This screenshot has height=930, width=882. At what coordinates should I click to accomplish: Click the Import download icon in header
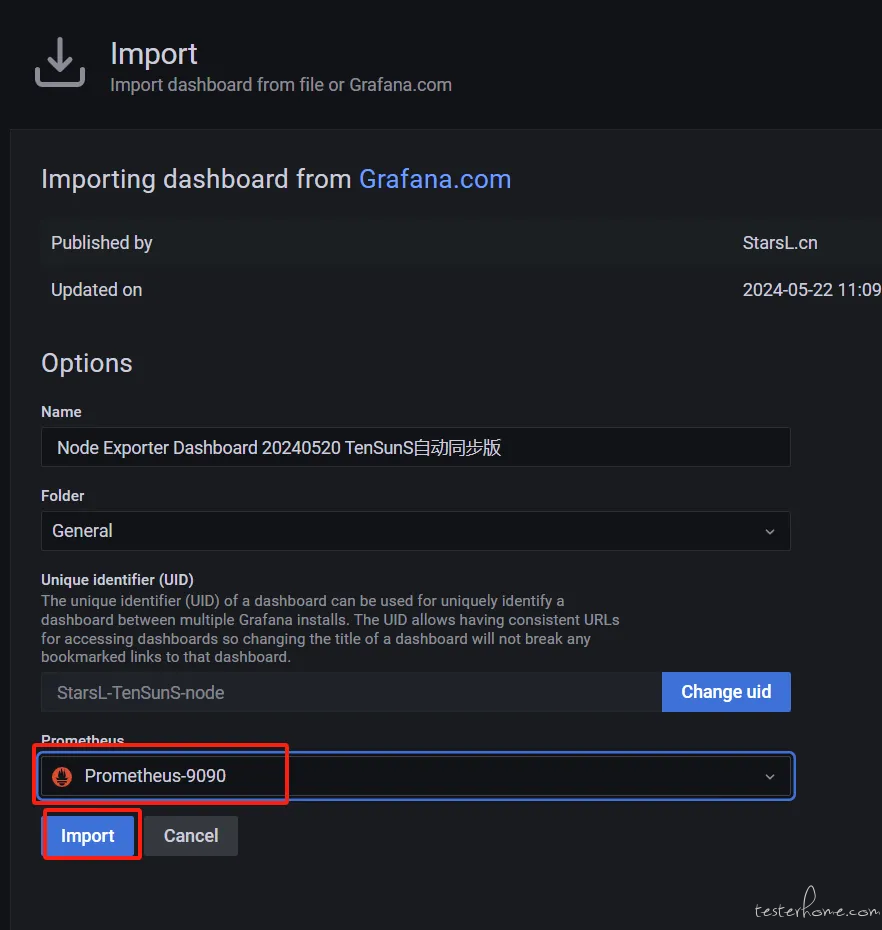tap(60, 62)
